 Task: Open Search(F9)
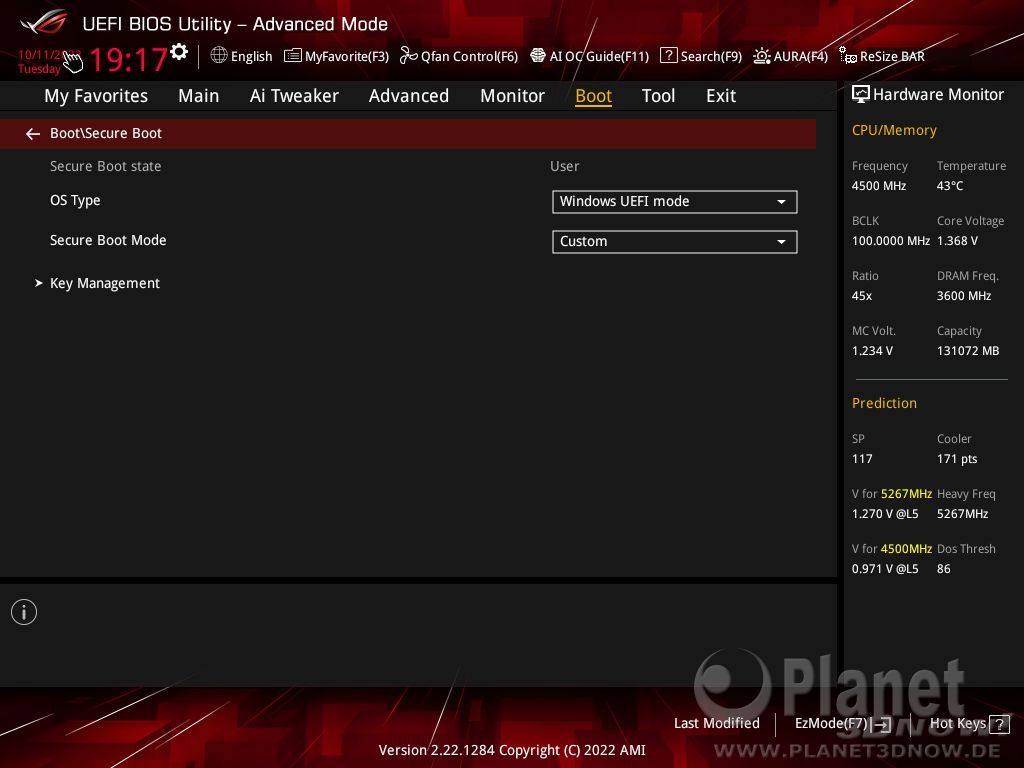click(x=711, y=57)
